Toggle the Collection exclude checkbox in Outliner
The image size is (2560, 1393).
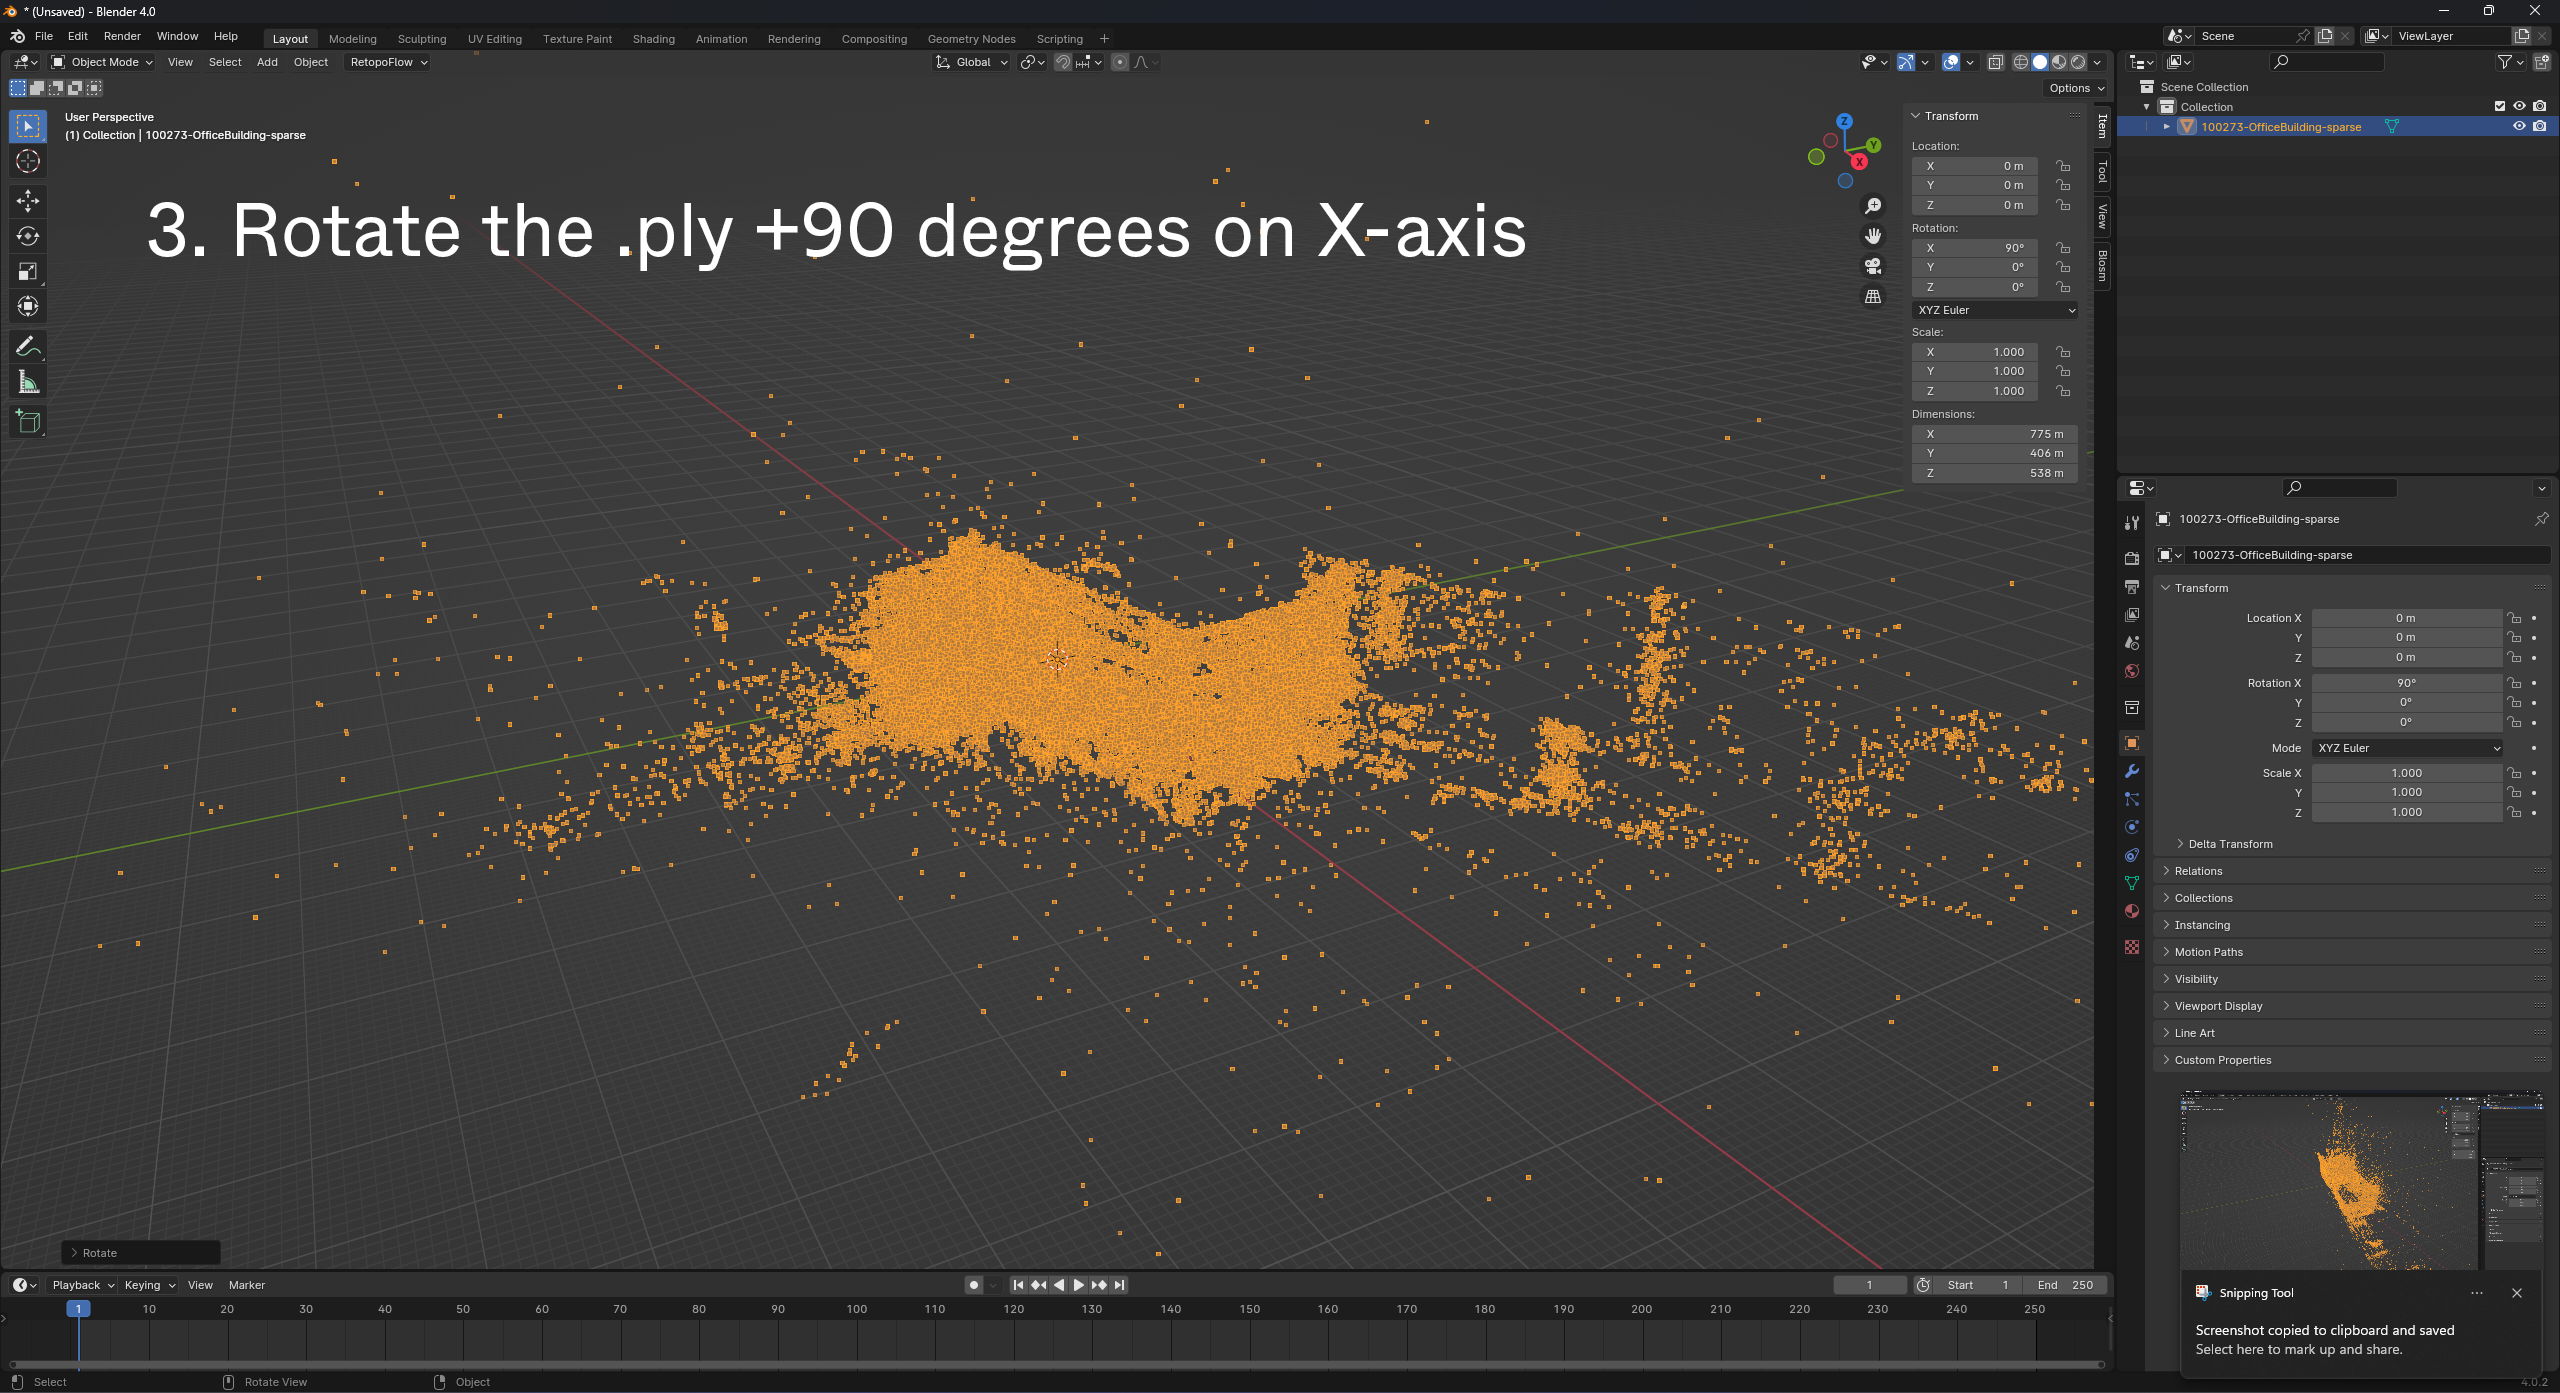click(2500, 106)
